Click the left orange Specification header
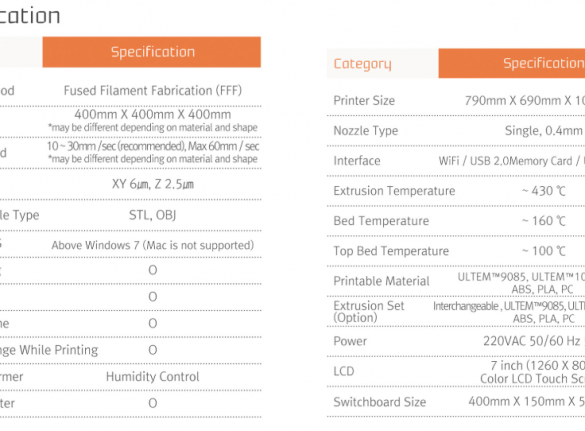 [x=152, y=52]
